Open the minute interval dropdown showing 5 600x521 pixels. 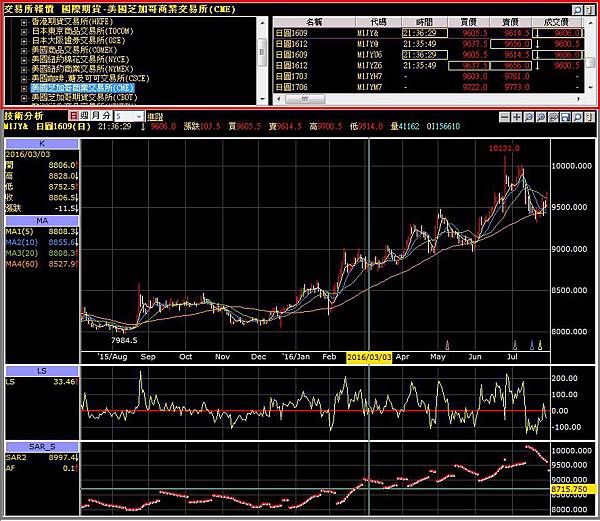pos(139,116)
